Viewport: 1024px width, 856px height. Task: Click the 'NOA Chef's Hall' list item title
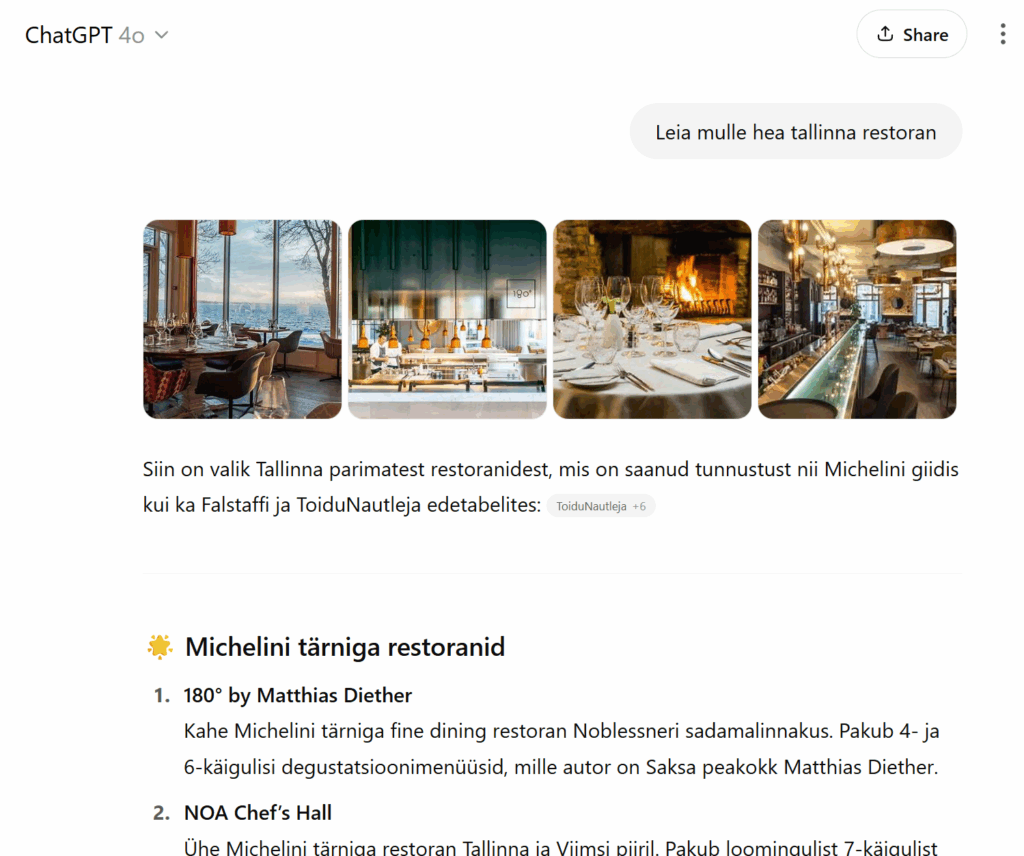coord(258,813)
